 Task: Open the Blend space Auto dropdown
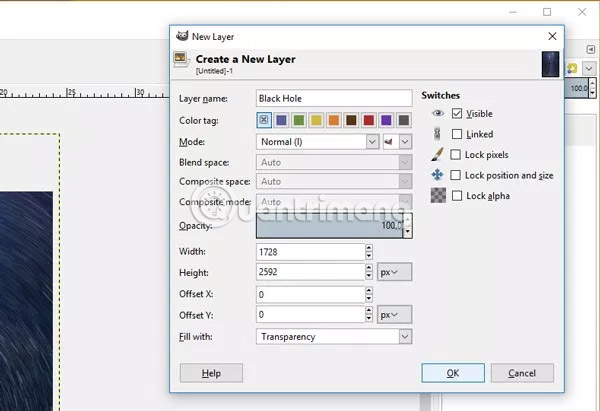tap(334, 162)
